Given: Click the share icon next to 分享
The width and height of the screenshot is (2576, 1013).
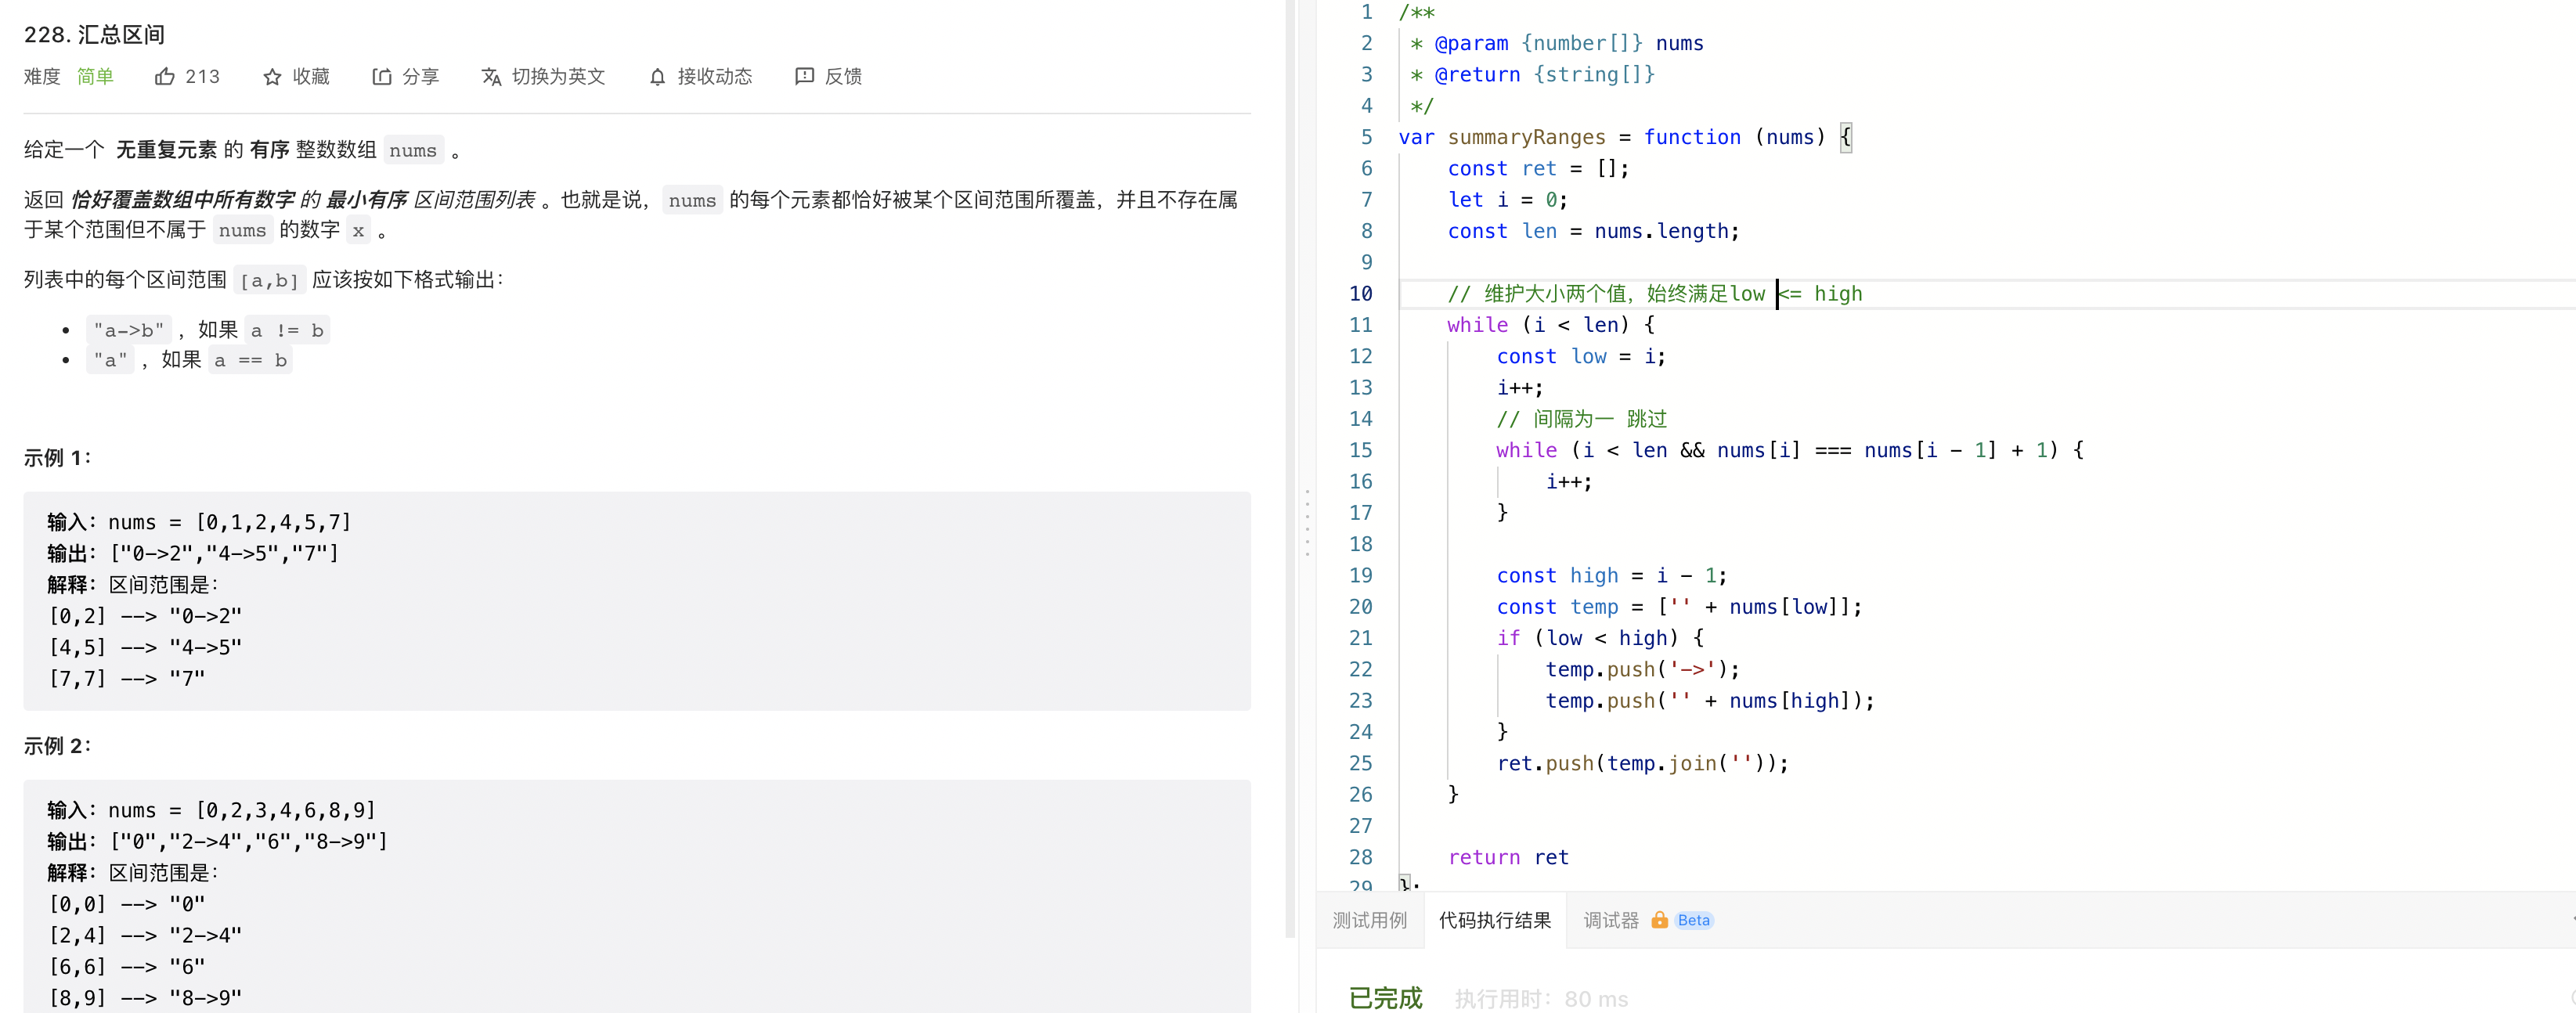Looking at the screenshot, I should pos(382,76).
